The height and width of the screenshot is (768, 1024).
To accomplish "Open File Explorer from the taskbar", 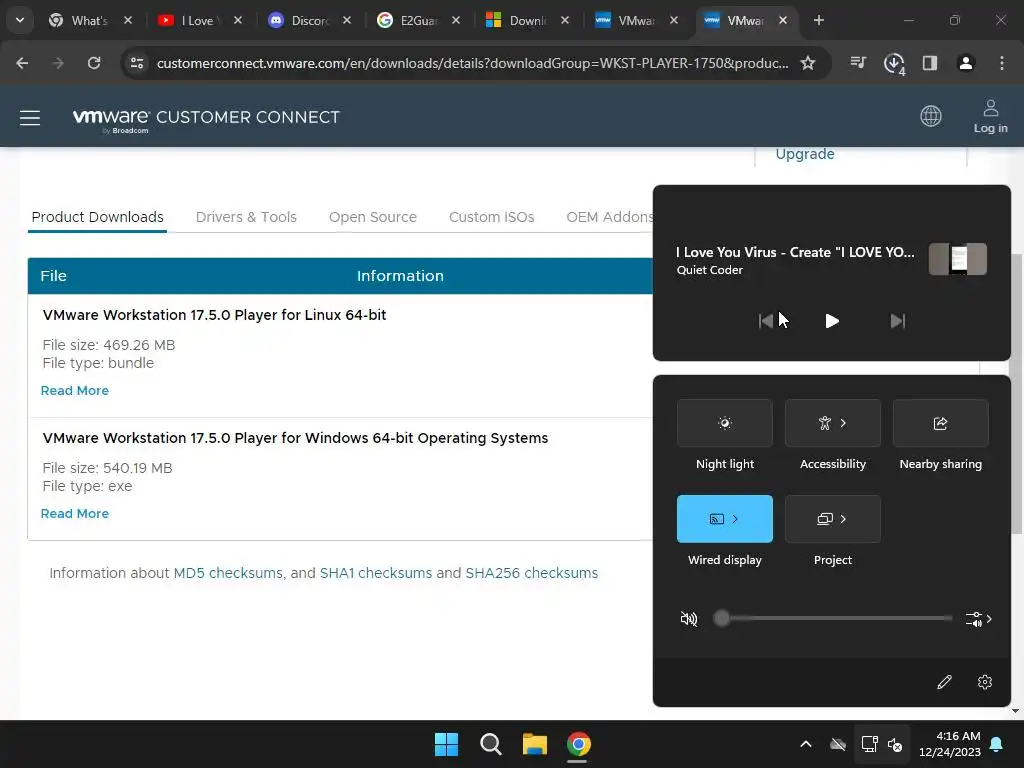I will 534,744.
